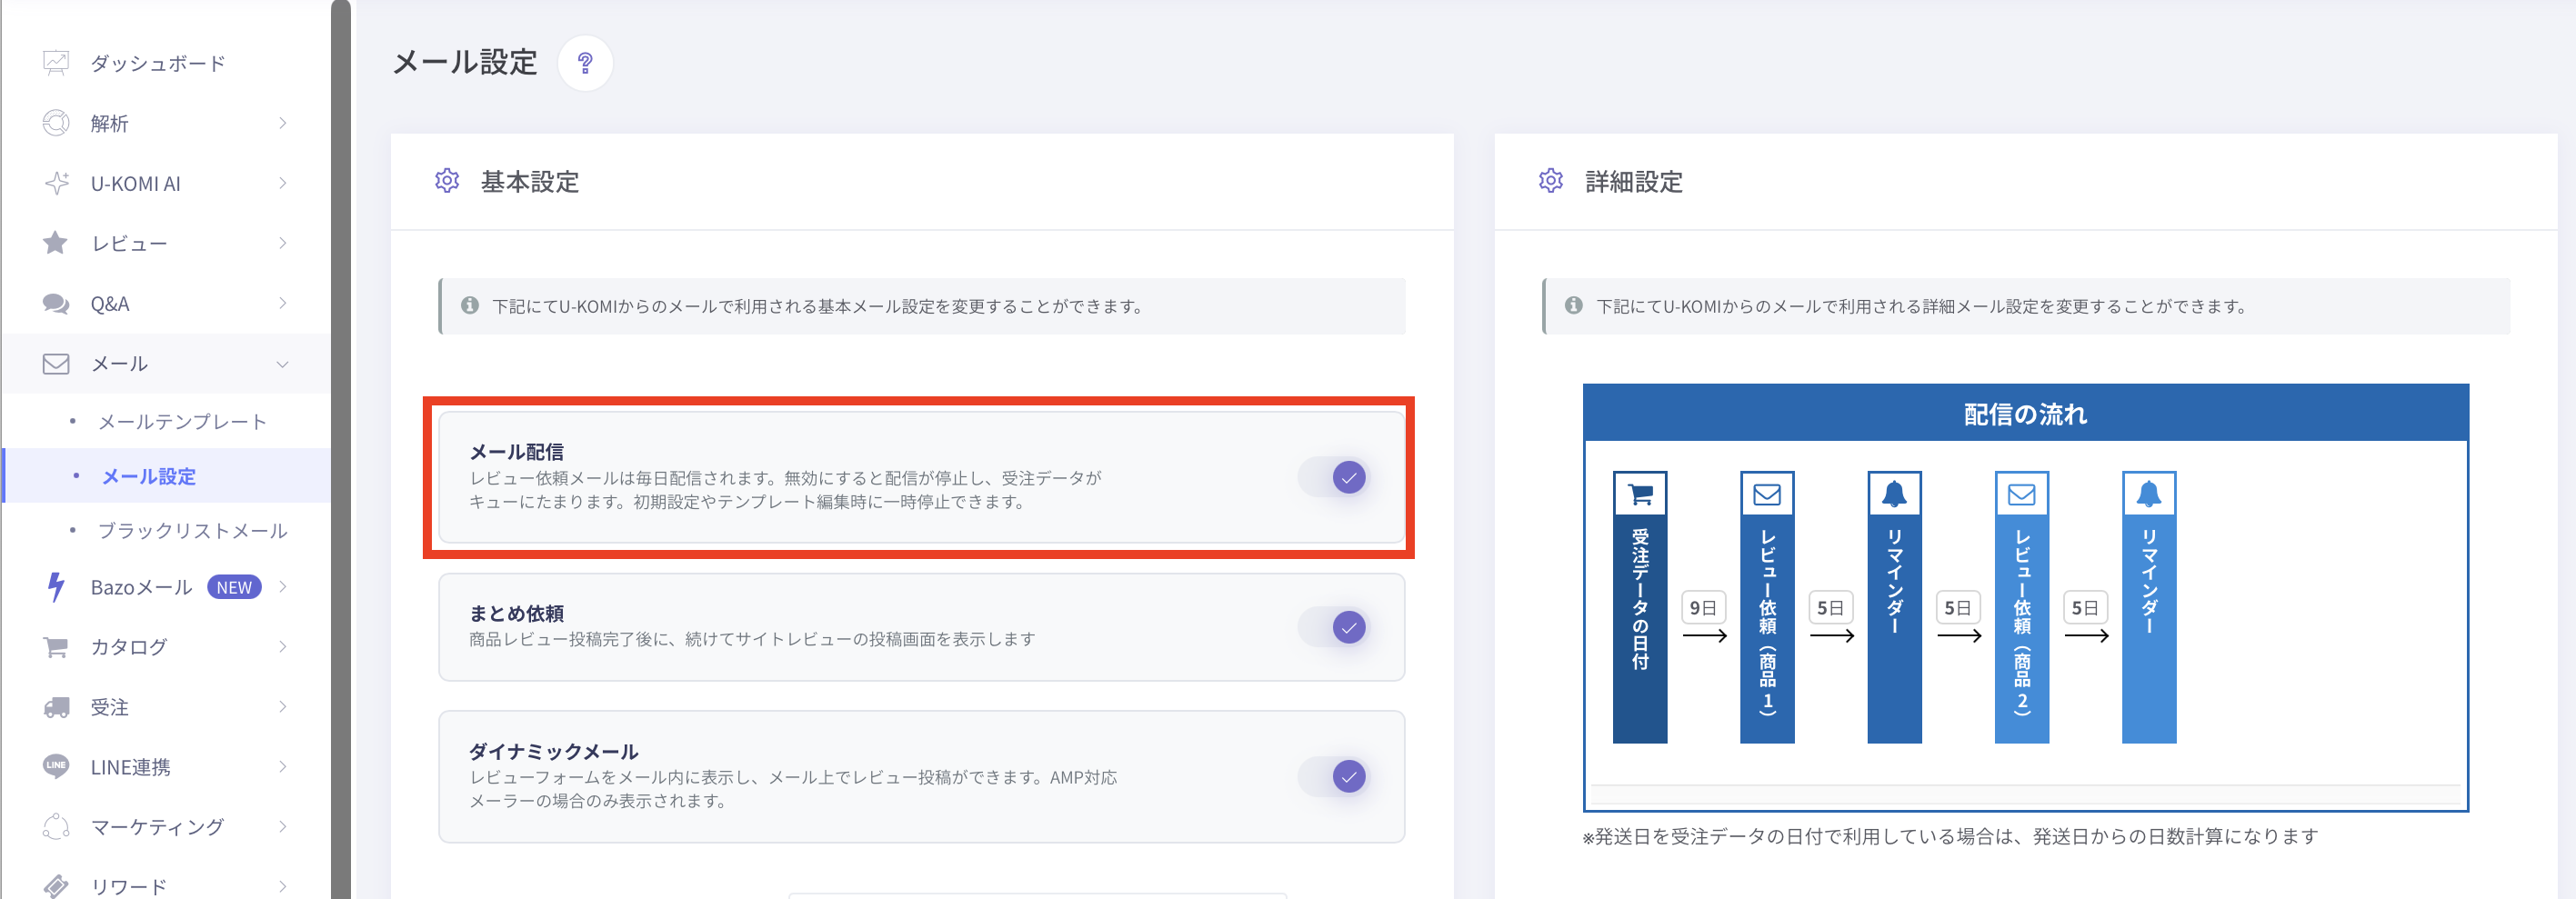2576x899 pixels.
Task: Click the 詳細設定 gear icon
Action: (1551, 181)
